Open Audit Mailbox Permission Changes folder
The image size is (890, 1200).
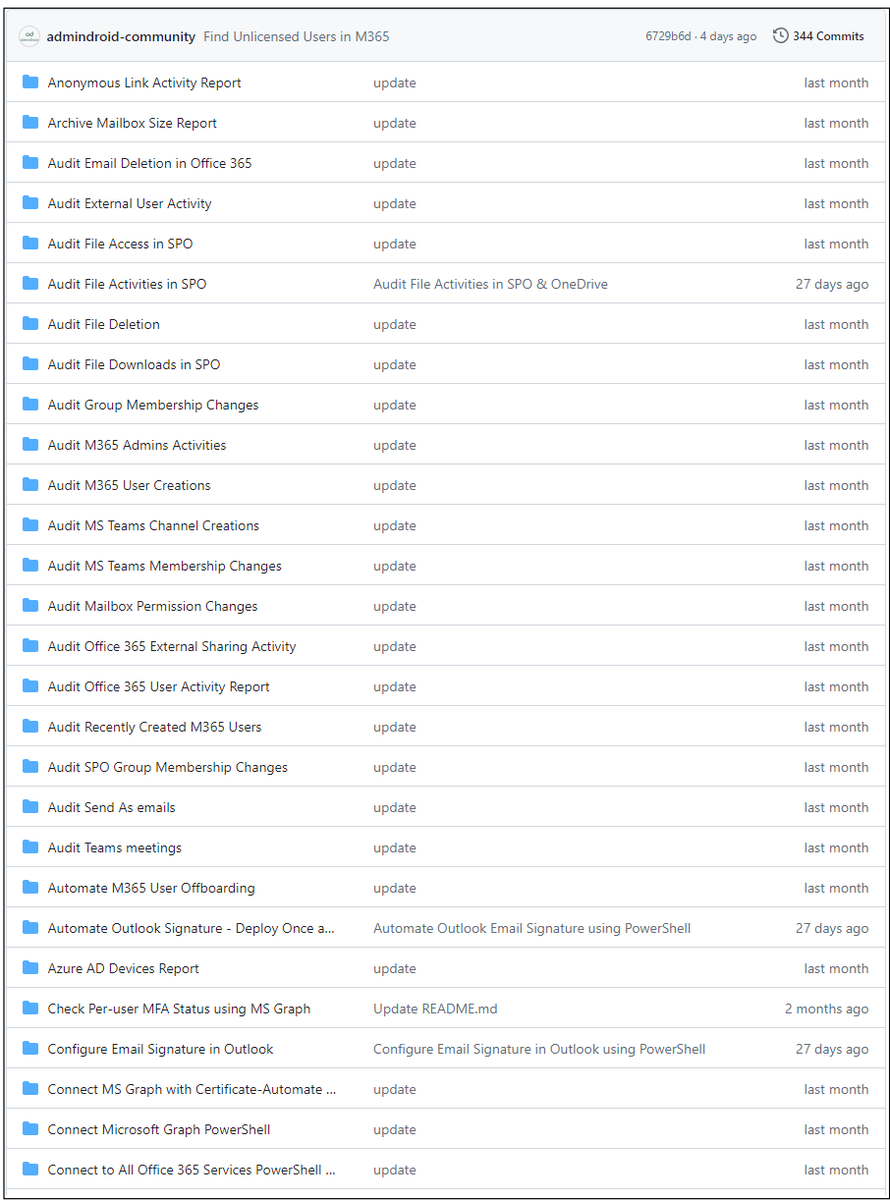[x=153, y=606]
